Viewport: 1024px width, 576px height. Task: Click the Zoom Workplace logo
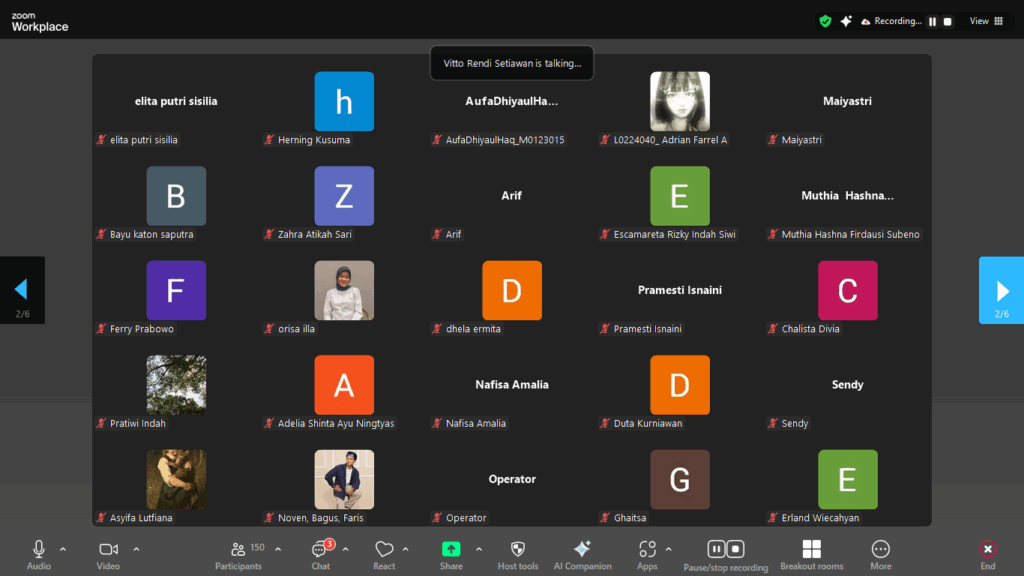pyautogui.click(x=40, y=22)
